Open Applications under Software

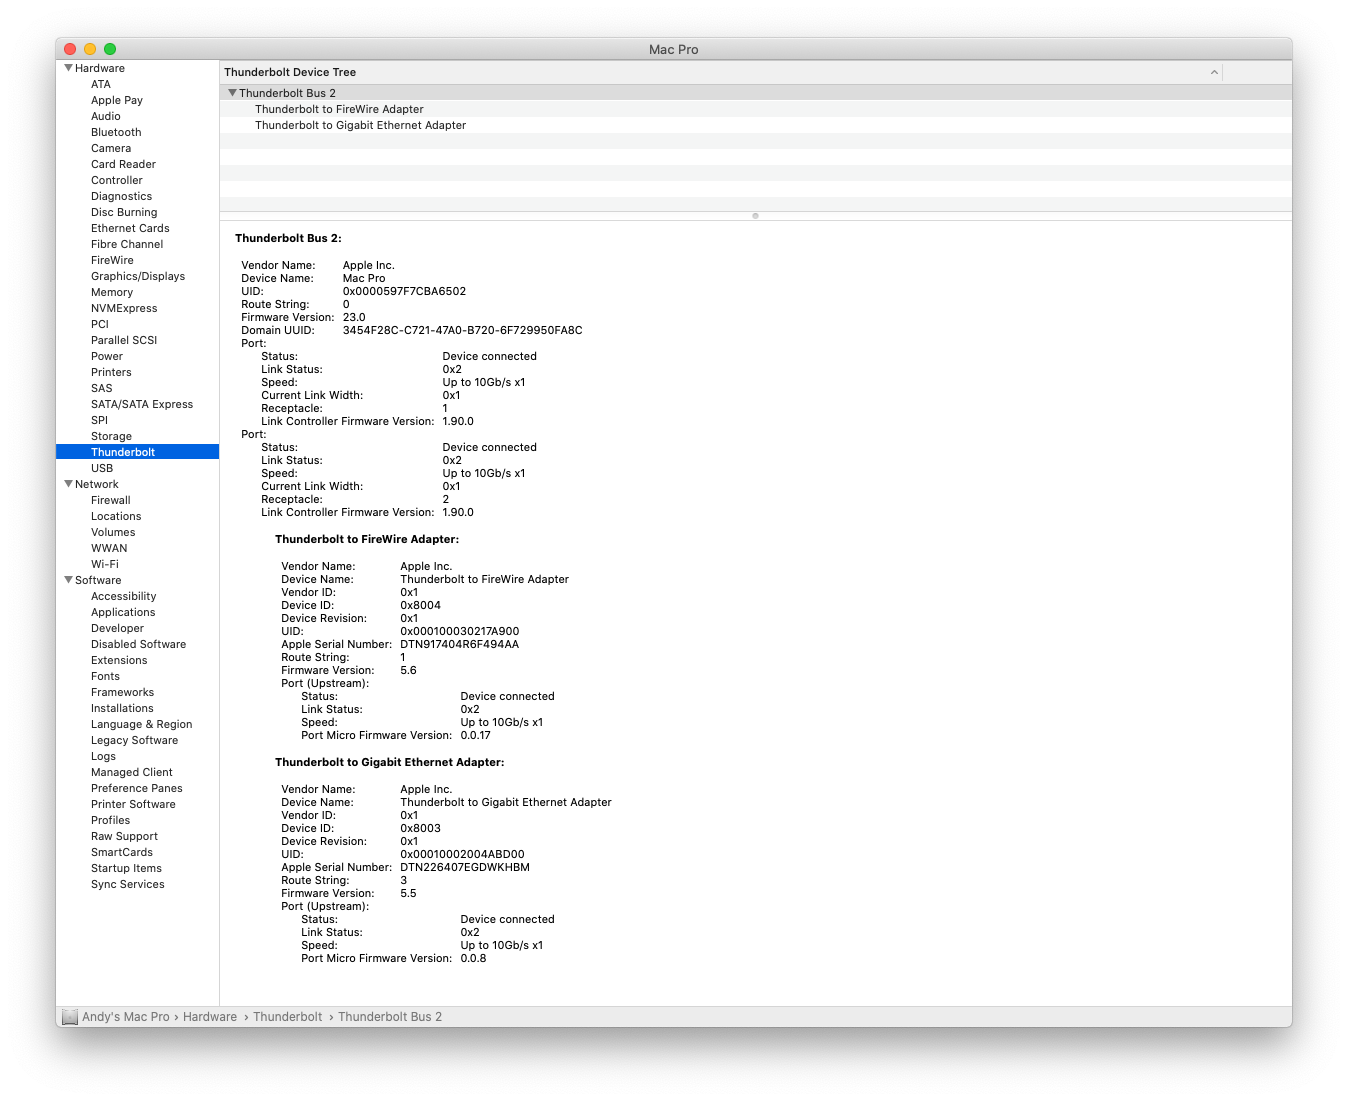pyautogui.click(x=123, y=612)
